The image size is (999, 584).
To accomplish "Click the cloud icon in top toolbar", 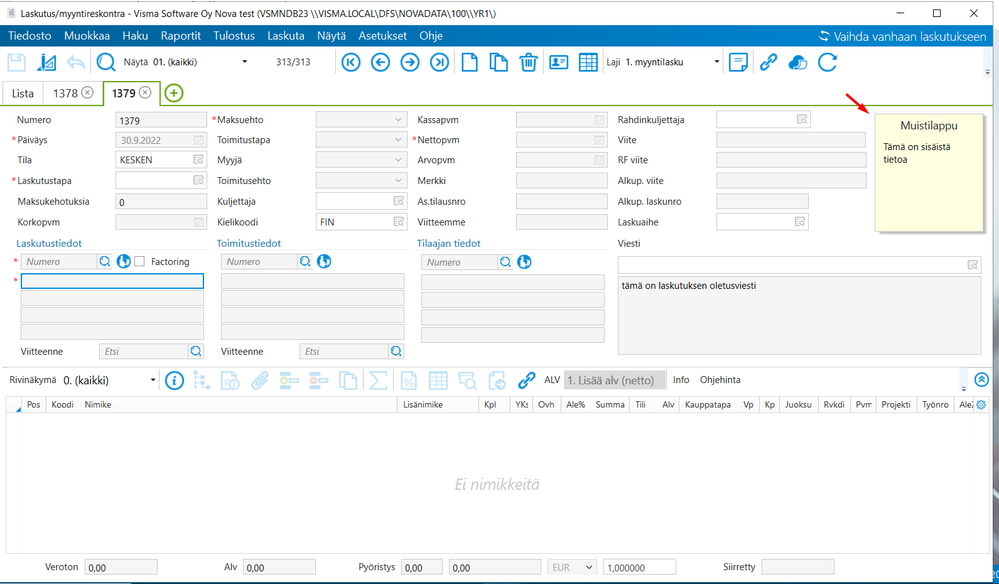I will pos(798,62).
